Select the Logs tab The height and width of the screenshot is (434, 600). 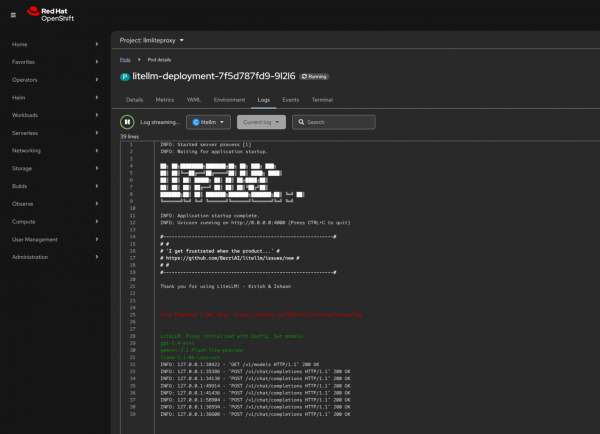pos(264,100)
